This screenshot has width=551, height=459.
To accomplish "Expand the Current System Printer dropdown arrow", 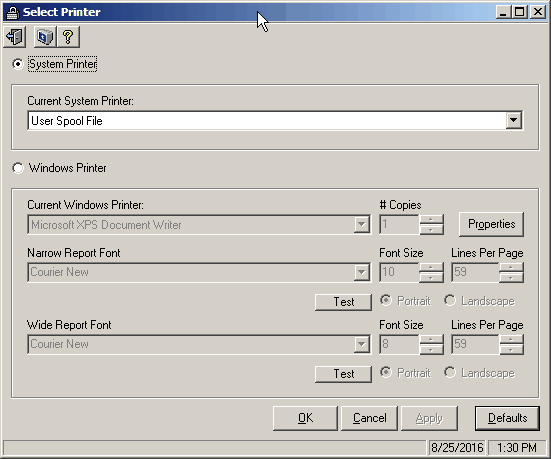I will coord(513,121).
